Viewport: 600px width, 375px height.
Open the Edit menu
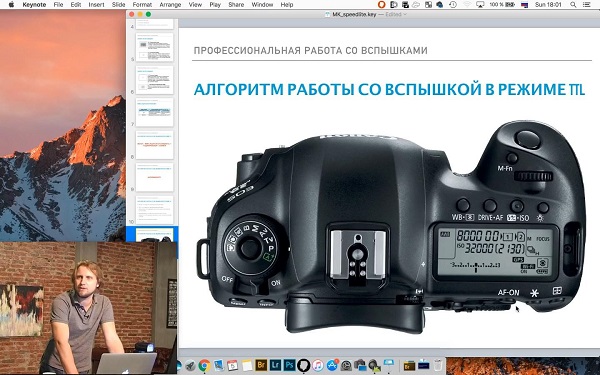tap(75, 5)
